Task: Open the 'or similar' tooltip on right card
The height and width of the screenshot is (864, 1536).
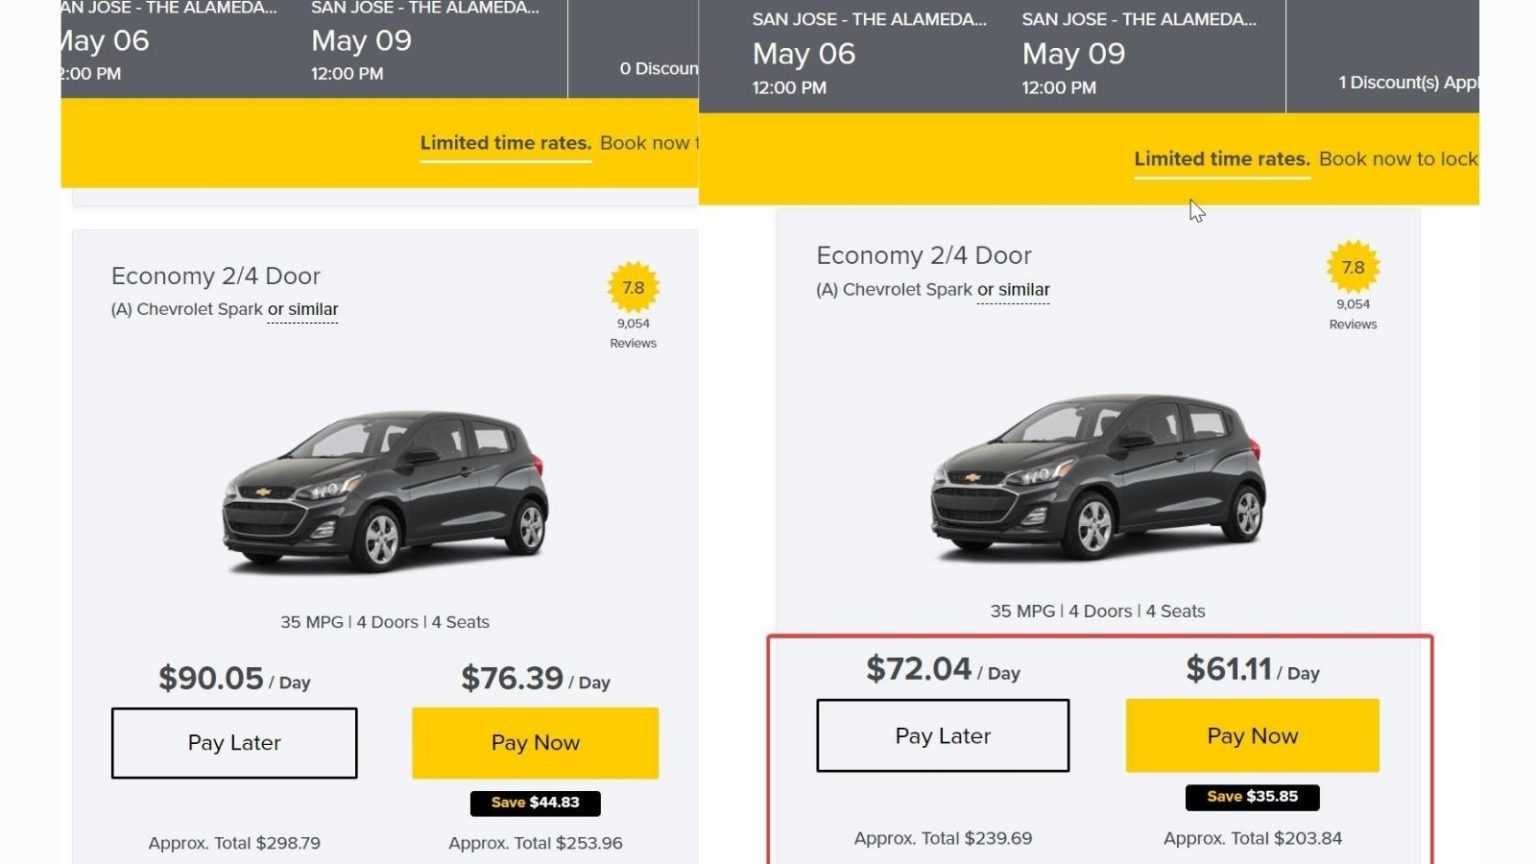Action: pos(1013,289)
